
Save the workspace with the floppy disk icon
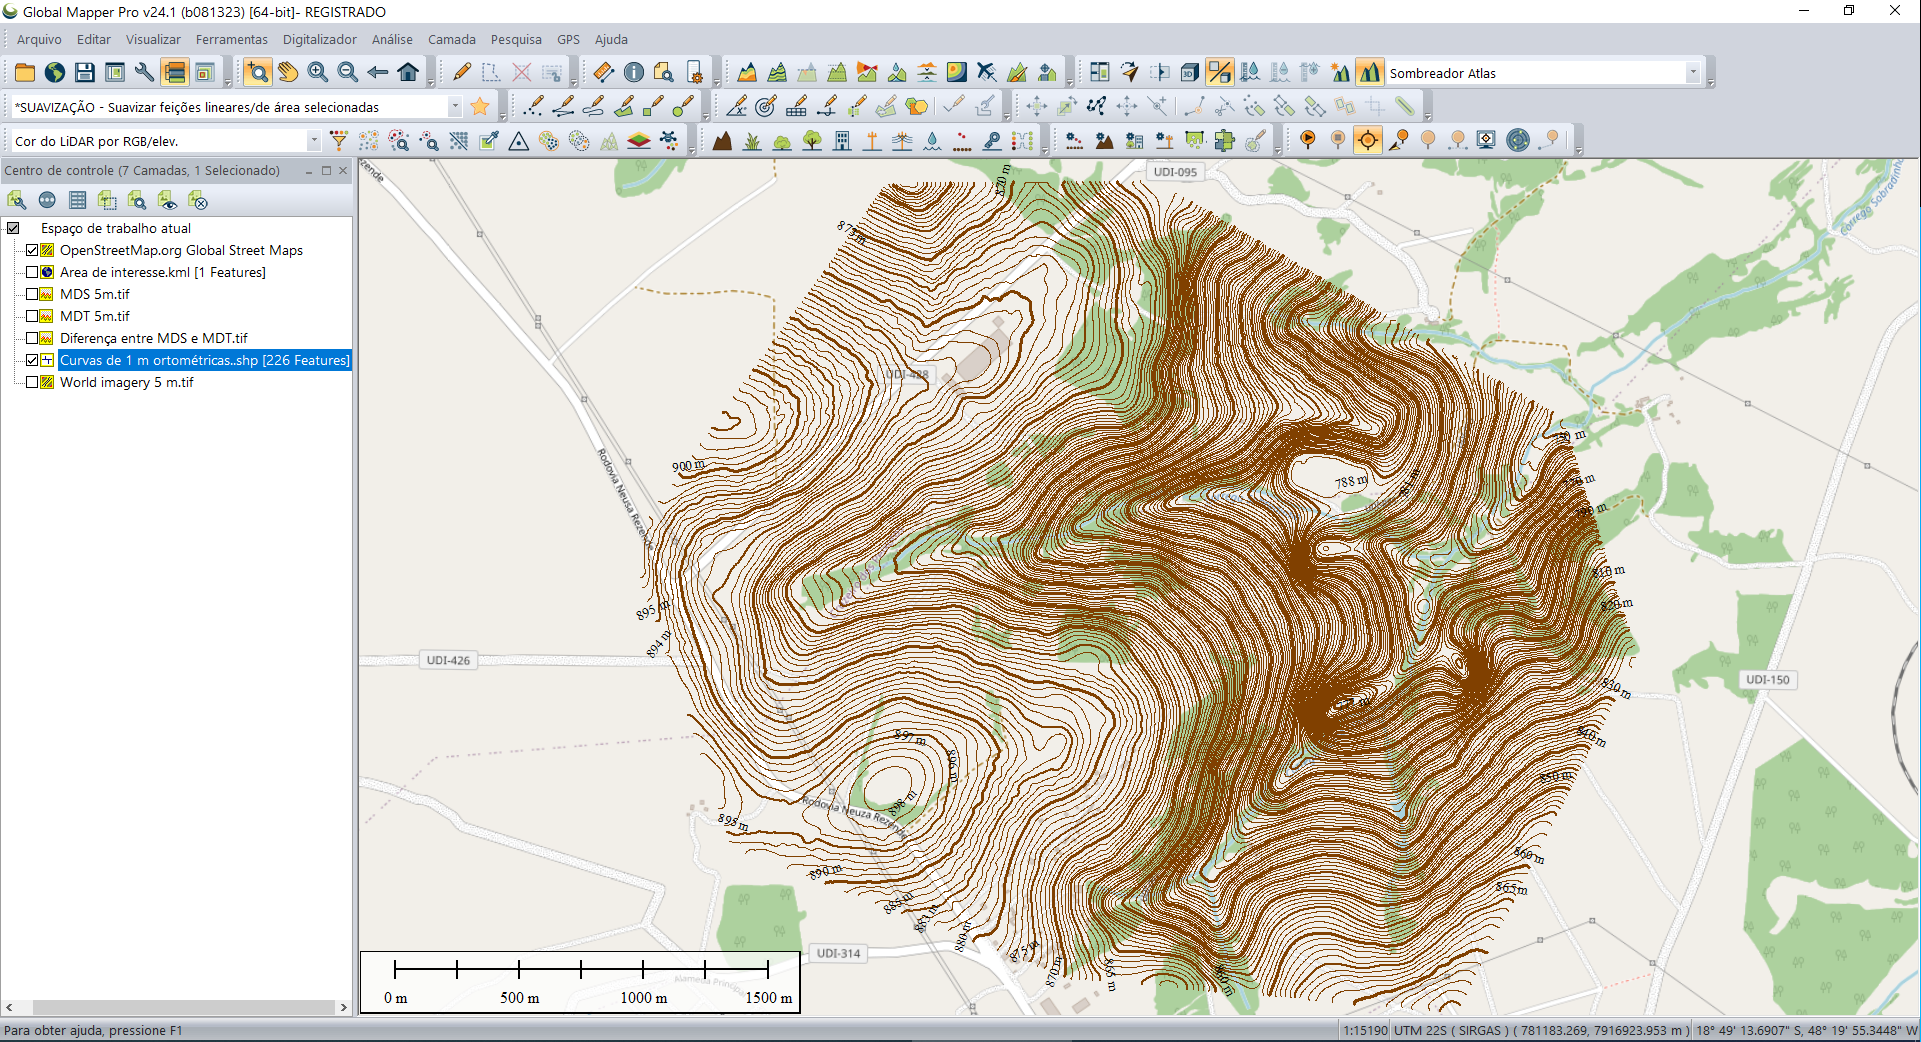coord(85,72)
